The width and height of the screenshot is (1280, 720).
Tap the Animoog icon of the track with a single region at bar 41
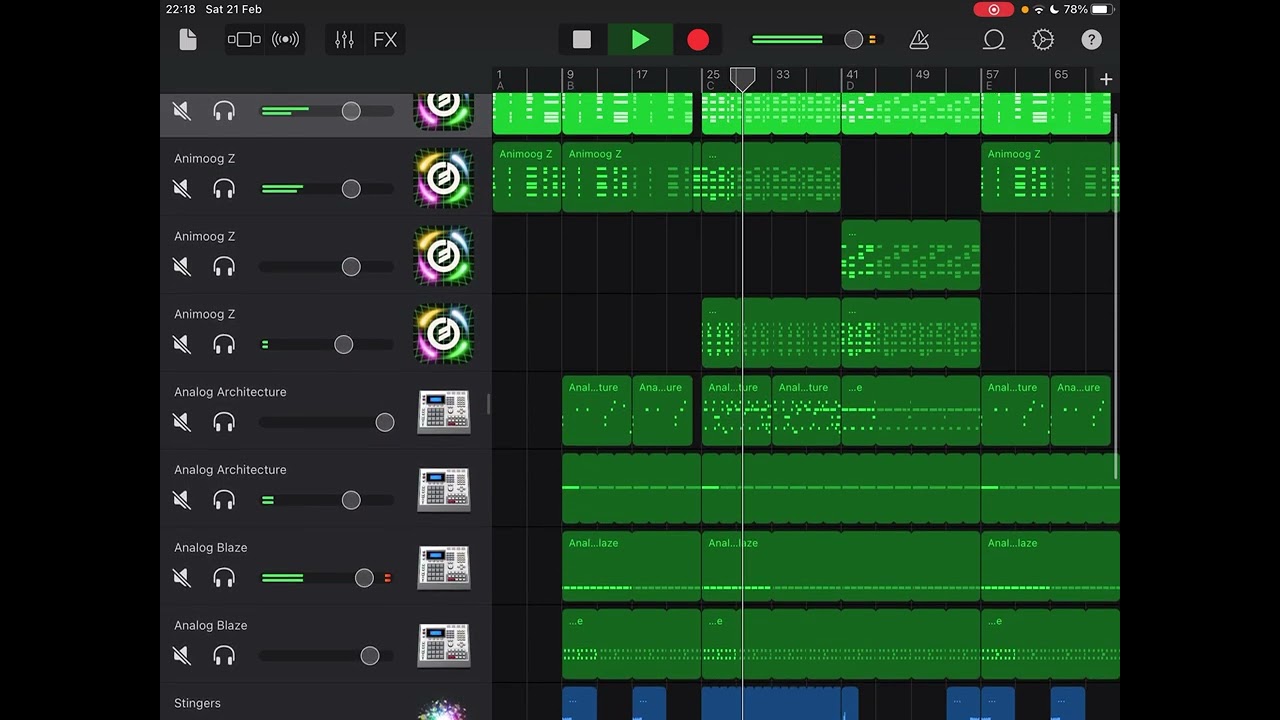(x=443, y=256)
